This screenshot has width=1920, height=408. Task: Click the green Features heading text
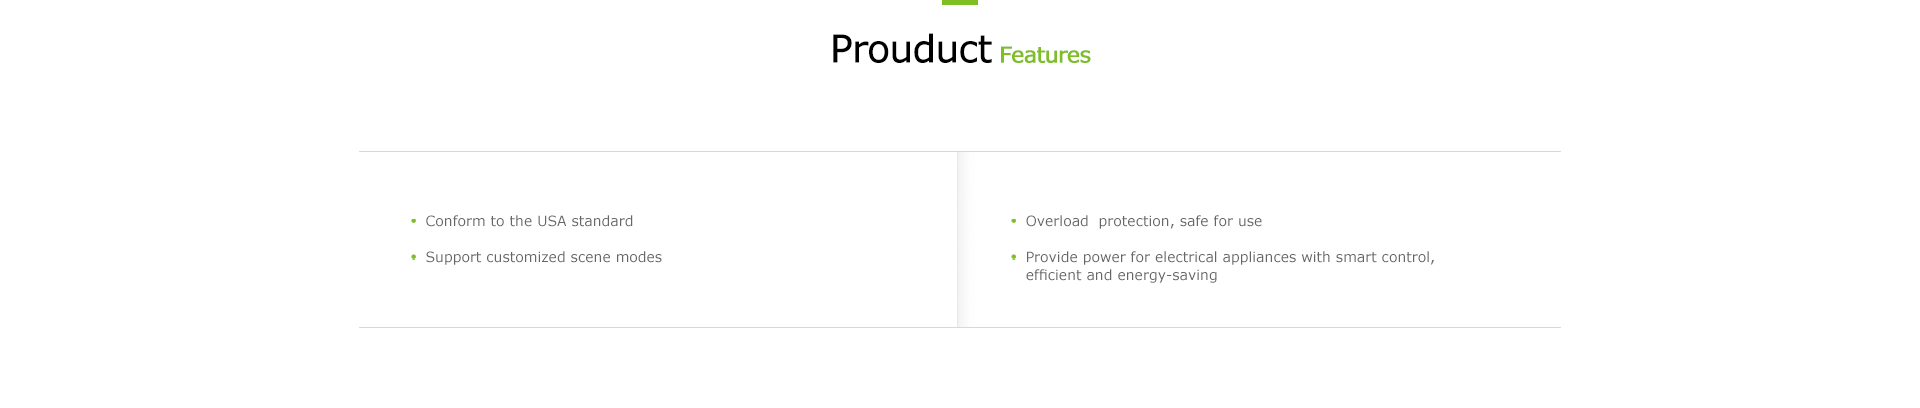click(1045, 55)
